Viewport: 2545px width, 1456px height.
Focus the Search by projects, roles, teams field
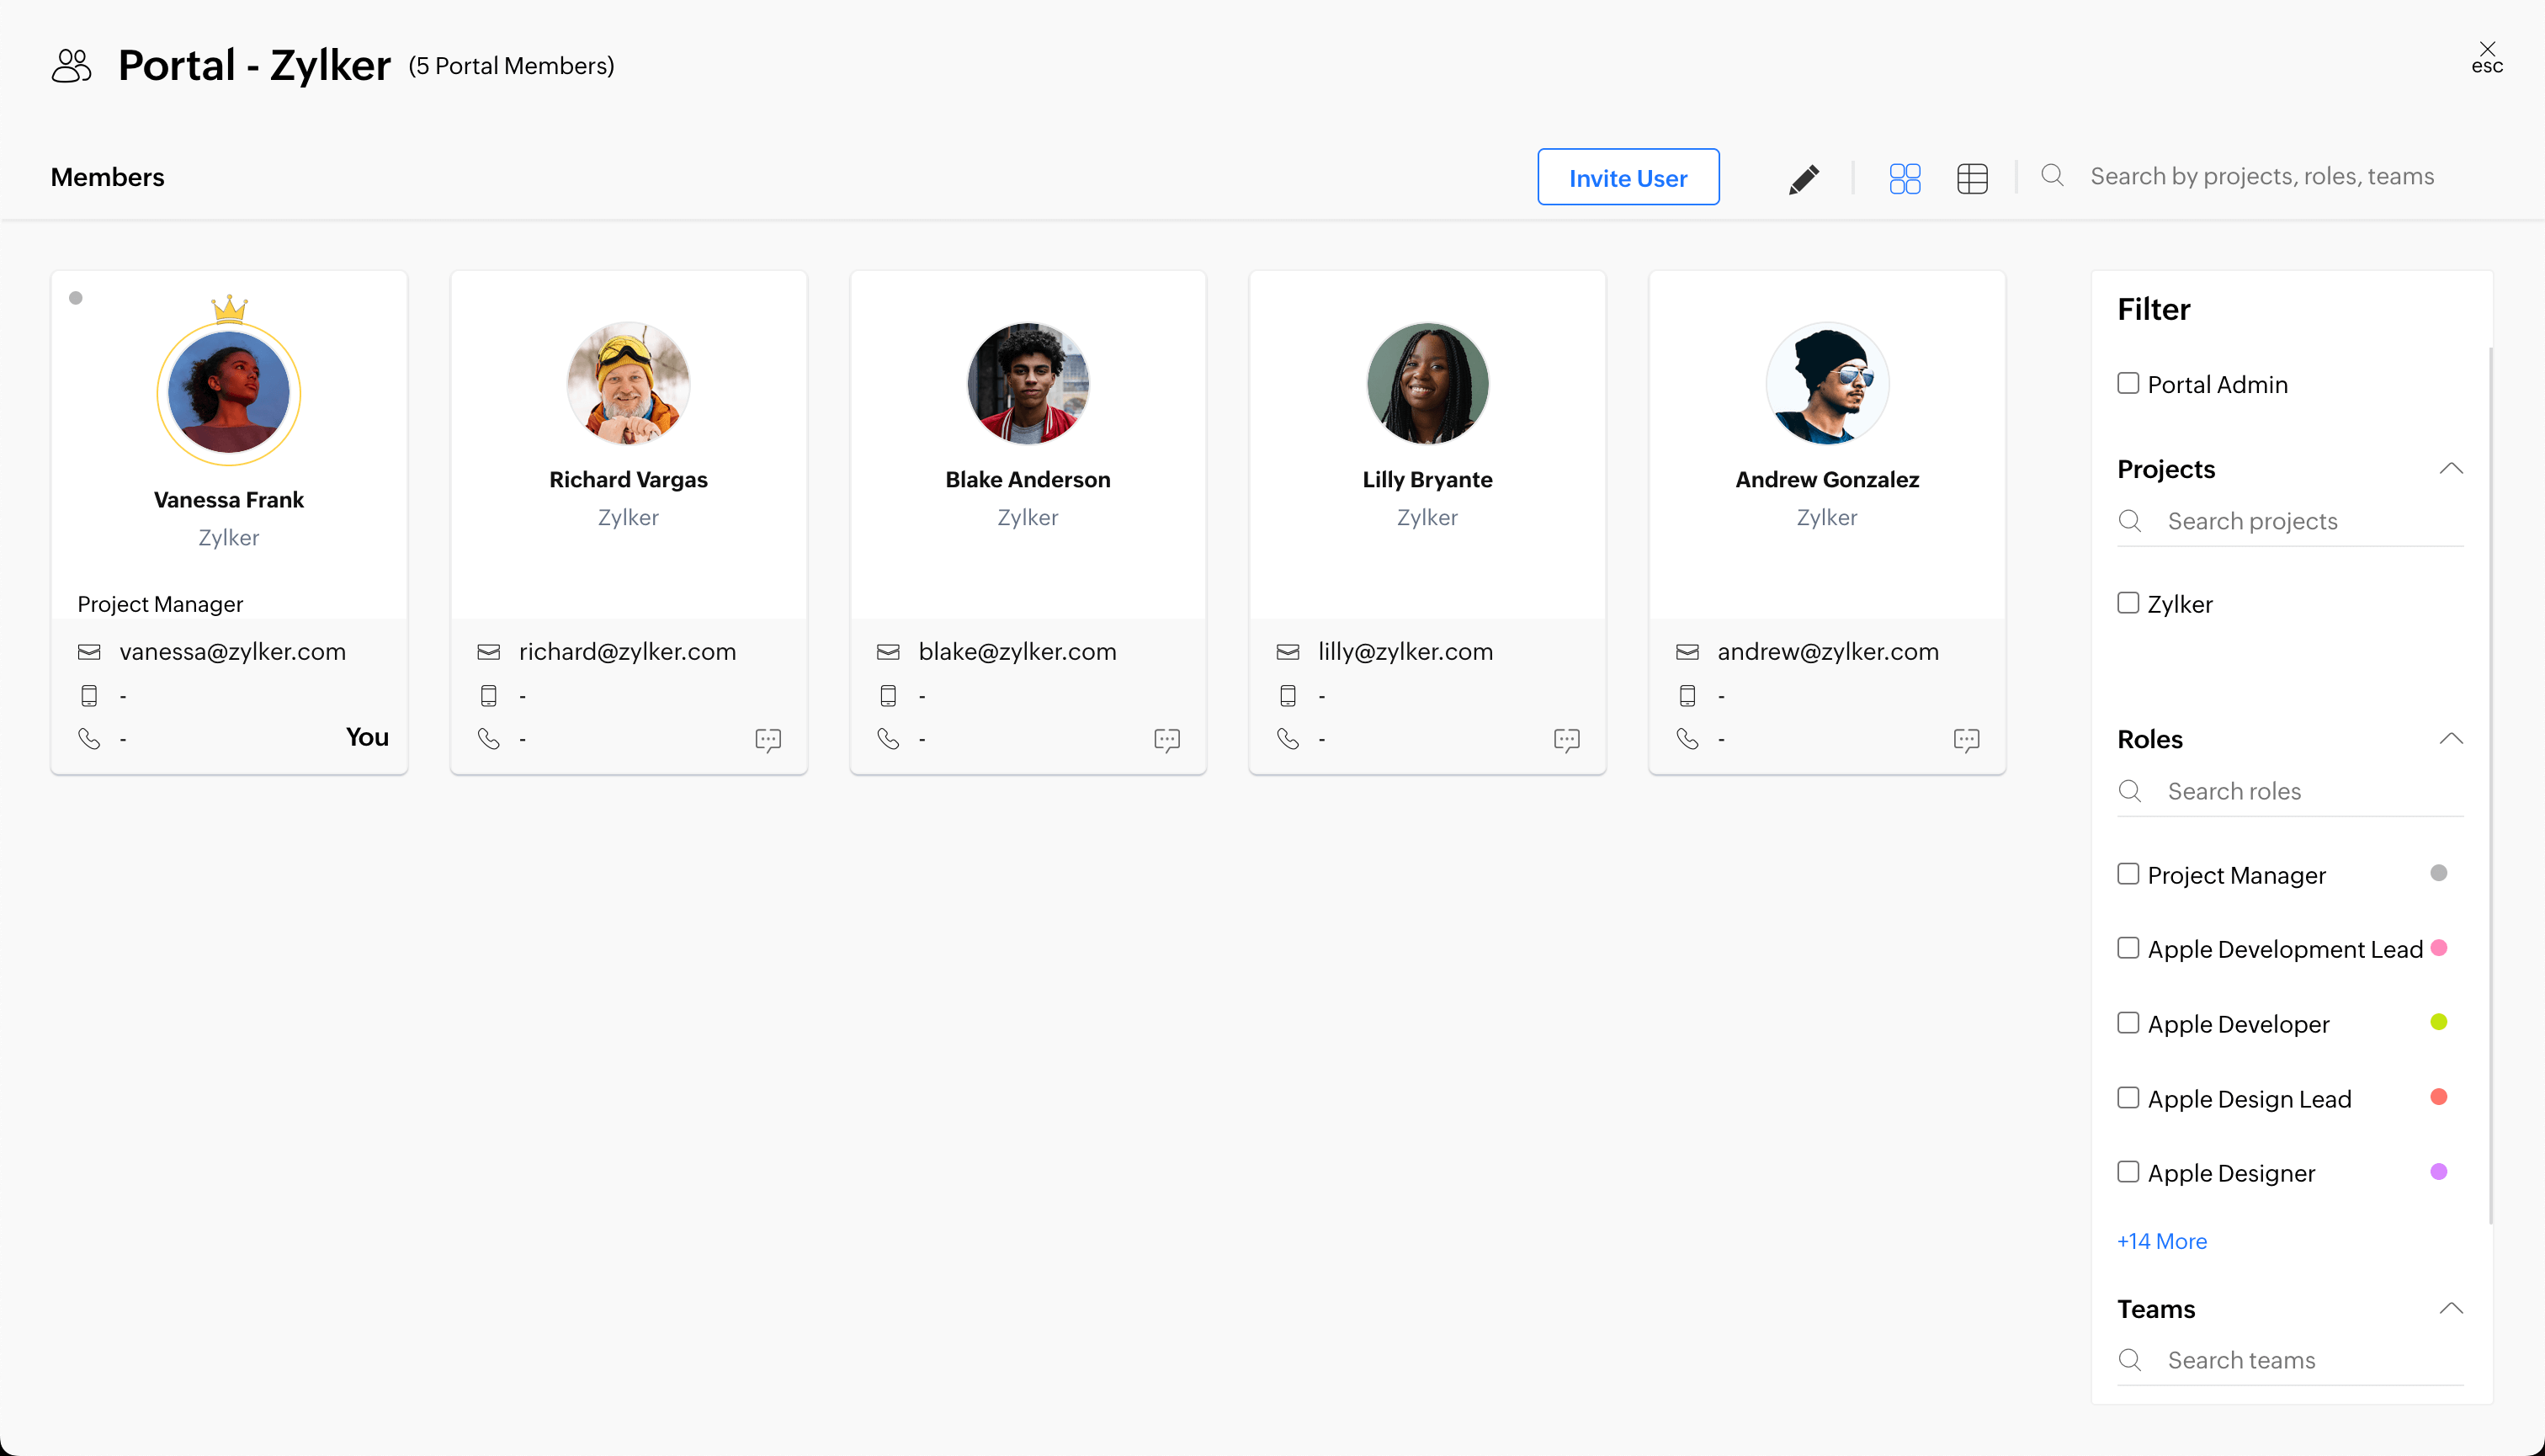pos(2262,176)
